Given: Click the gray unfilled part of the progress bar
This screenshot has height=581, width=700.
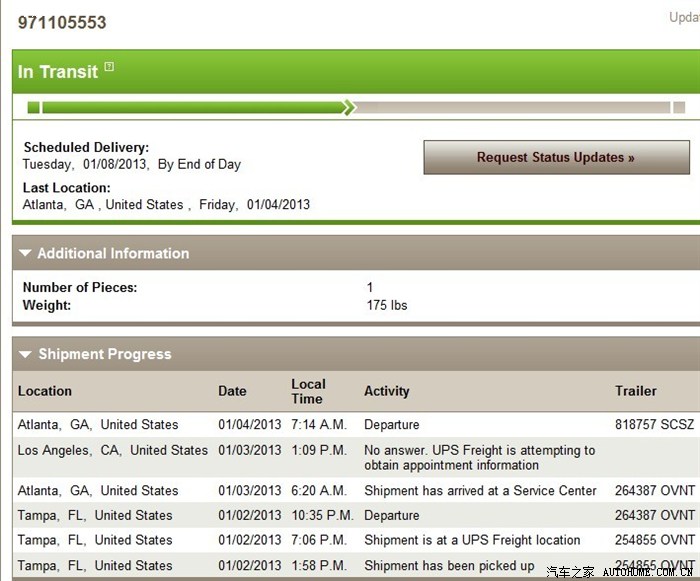Looking at the screenshot, I should (510, 107).
